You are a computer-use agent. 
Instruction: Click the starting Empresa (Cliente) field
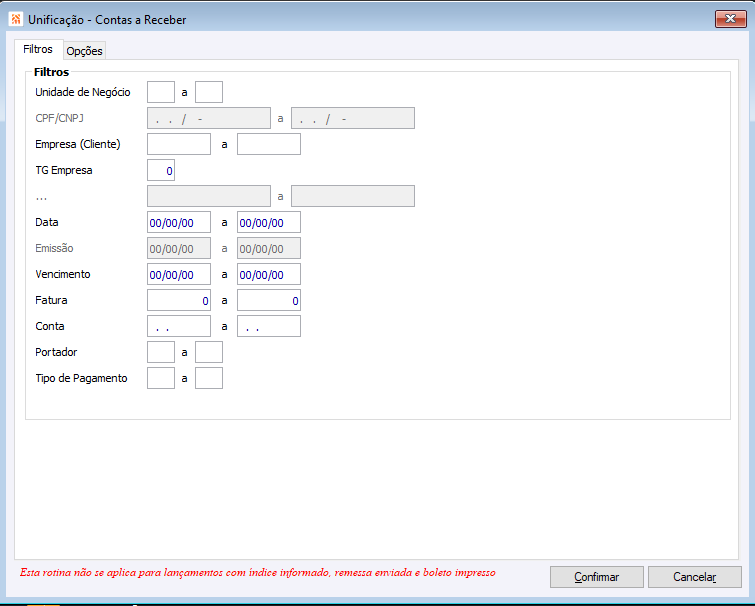click(x=179, y=144)
